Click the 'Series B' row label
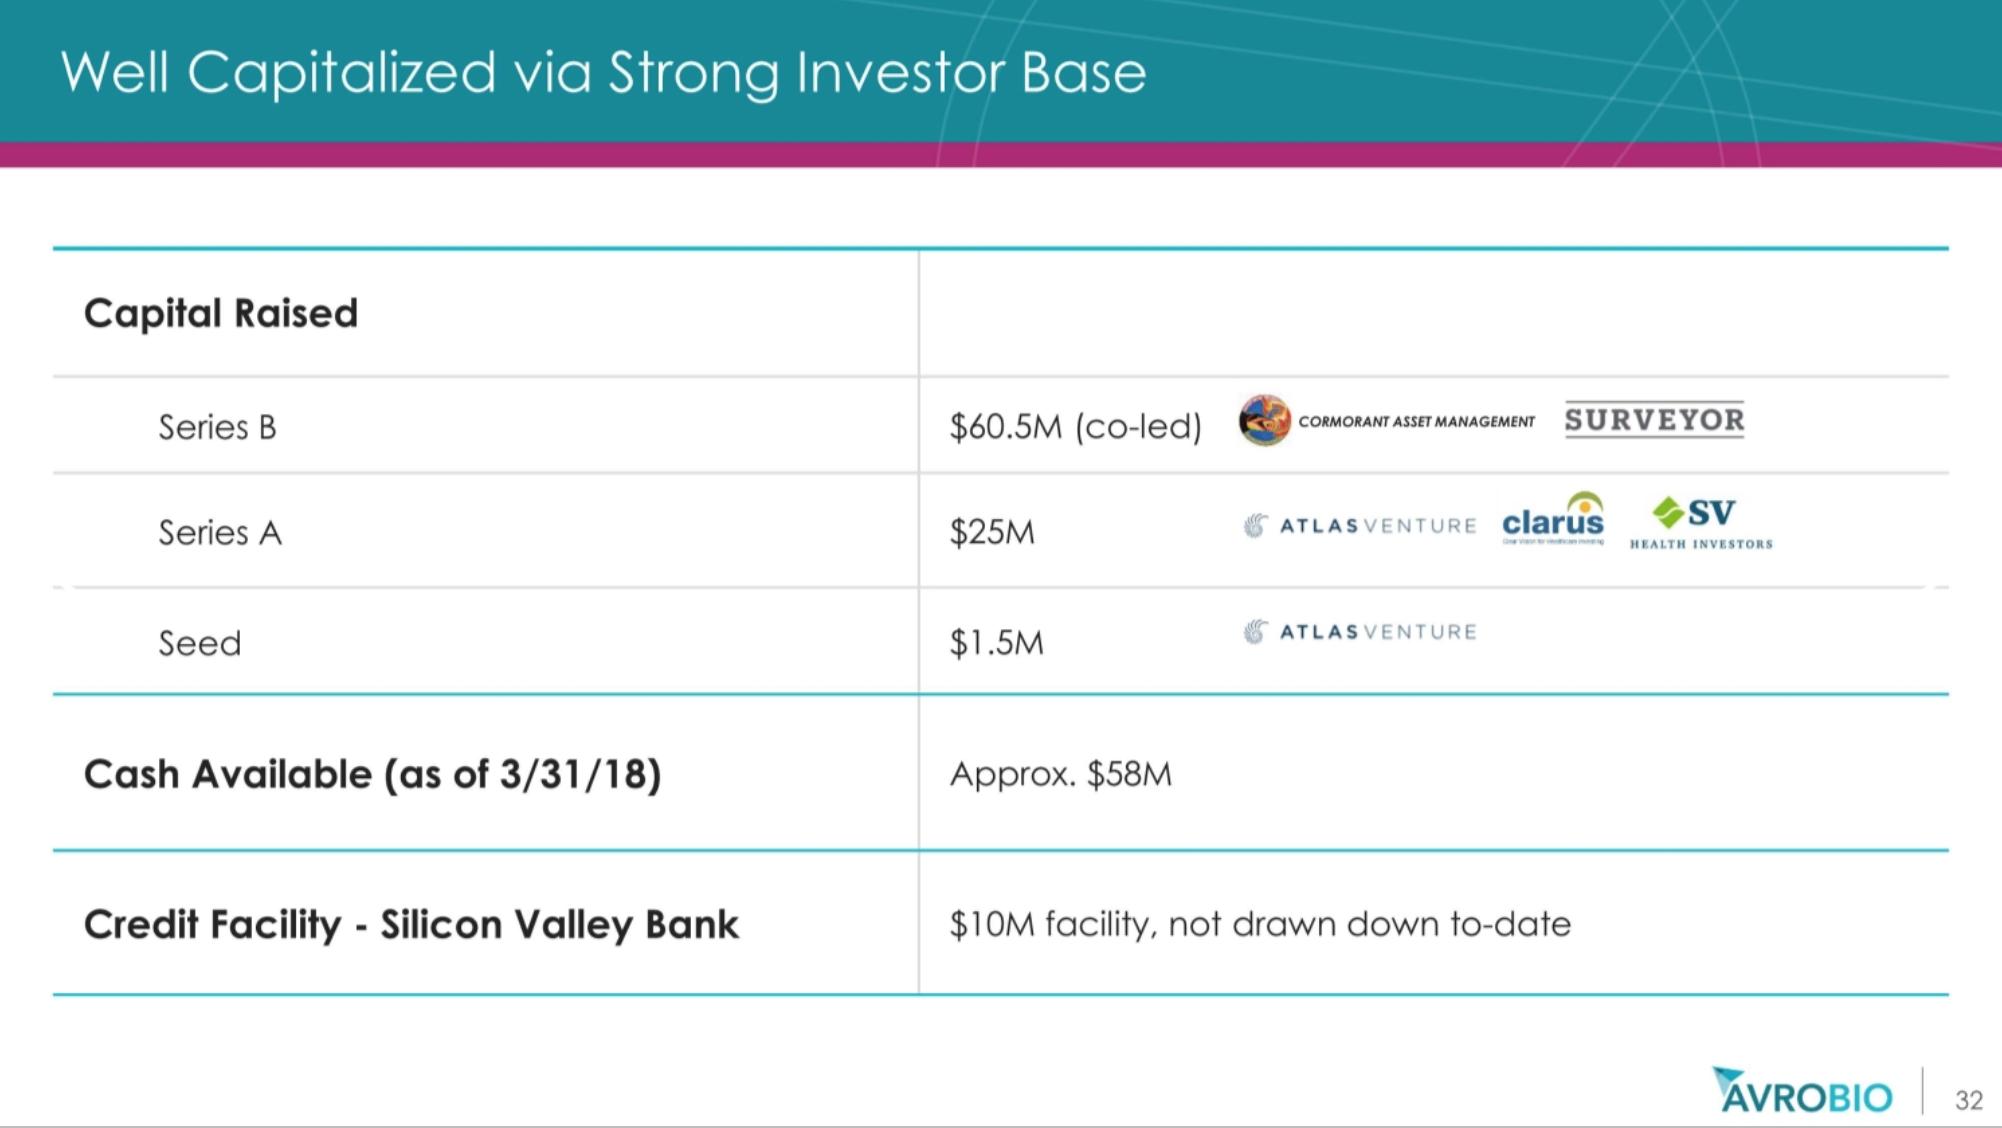The image size is (2002, 1128). [217, 428]
